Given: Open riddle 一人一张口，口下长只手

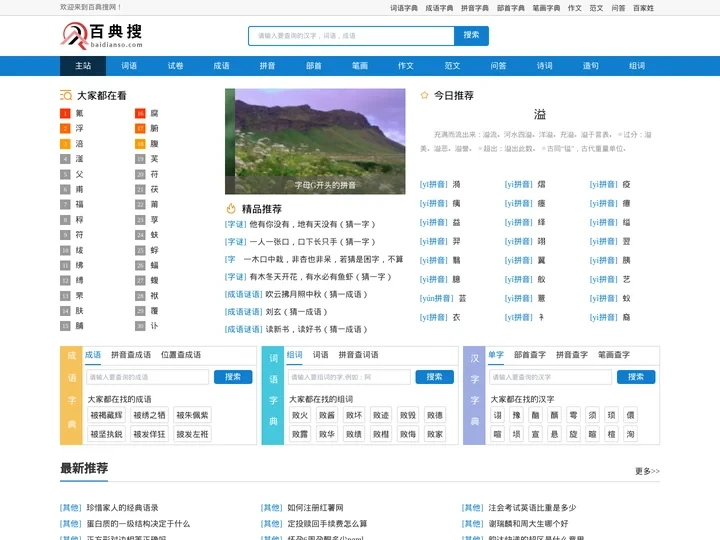Looking at the screenshot, I should [312, 242].
